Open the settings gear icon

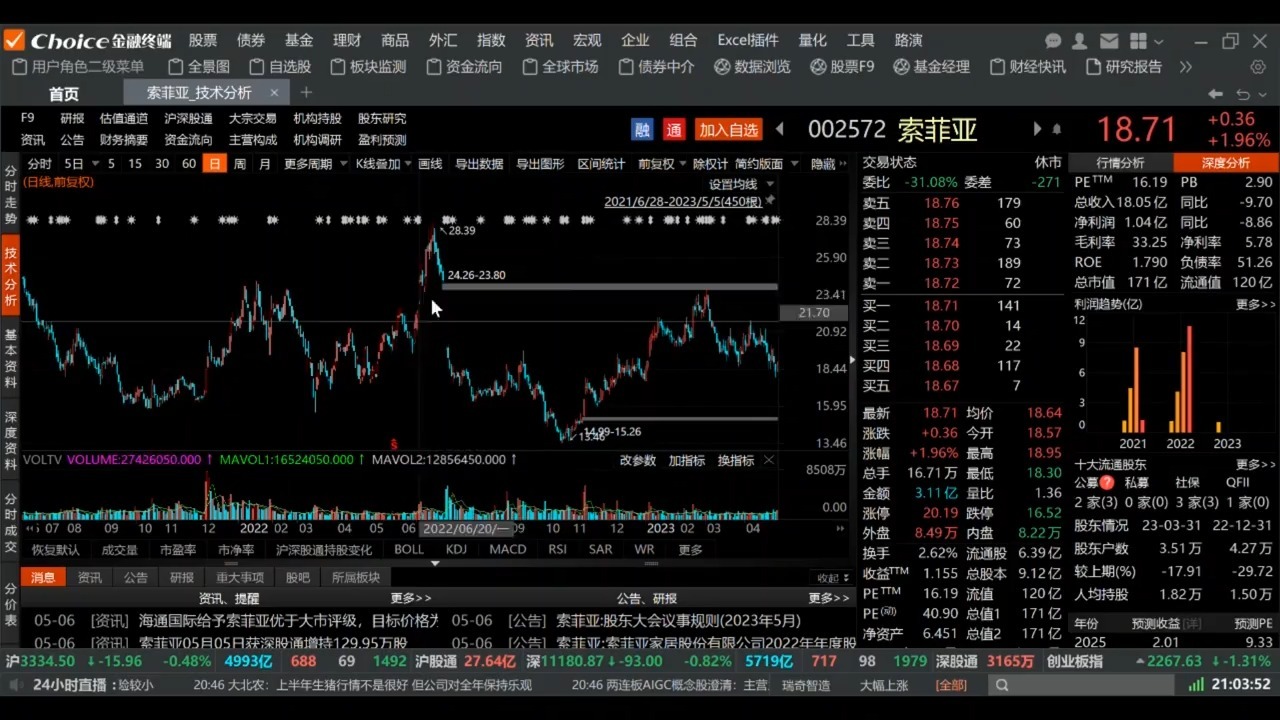pyautogui.click(x=1258, y=67)
